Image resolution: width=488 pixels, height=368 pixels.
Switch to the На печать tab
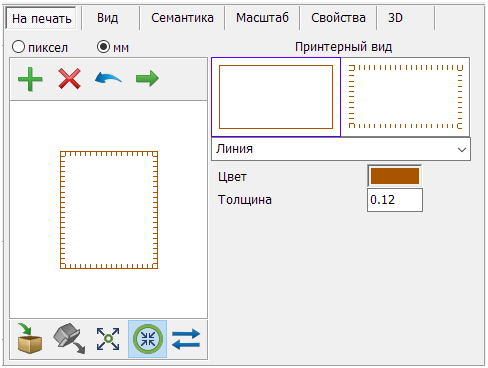42,18
